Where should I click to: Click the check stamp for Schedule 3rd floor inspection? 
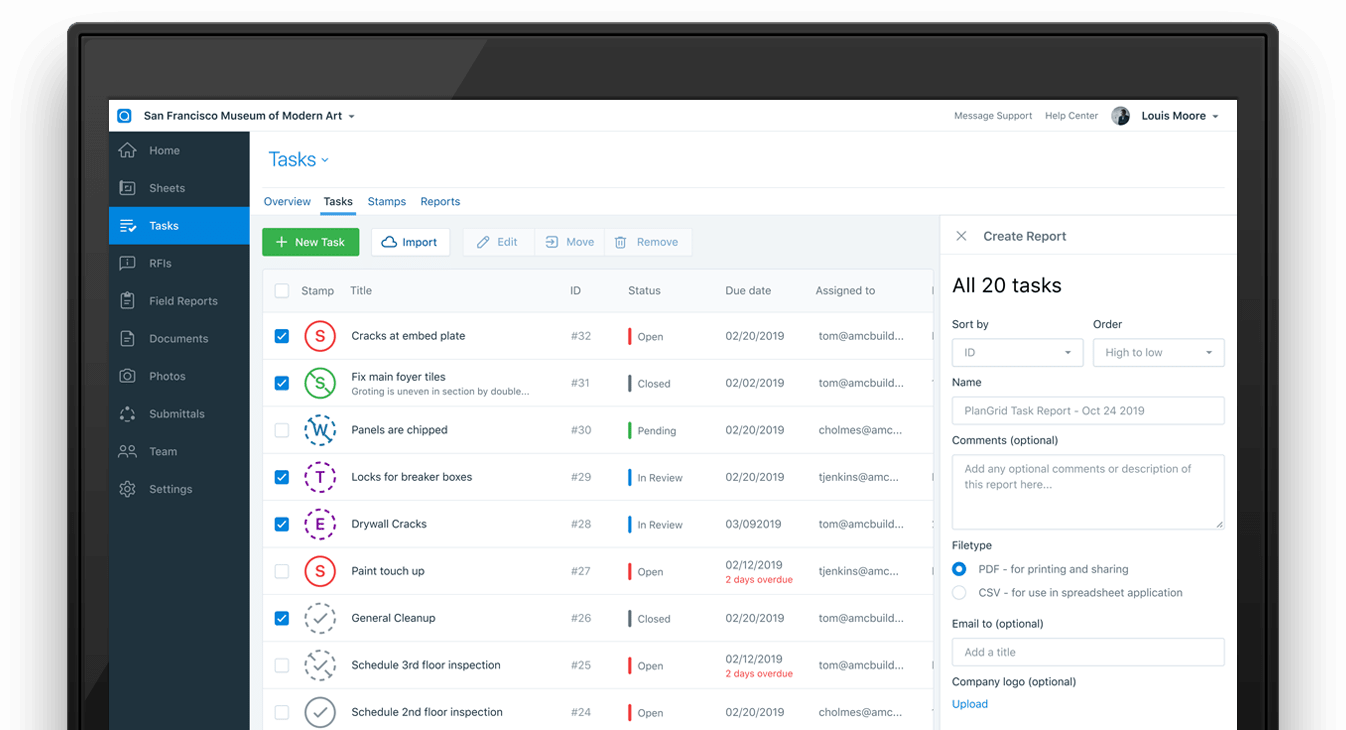pyautogui.click(x=319, y=665)
